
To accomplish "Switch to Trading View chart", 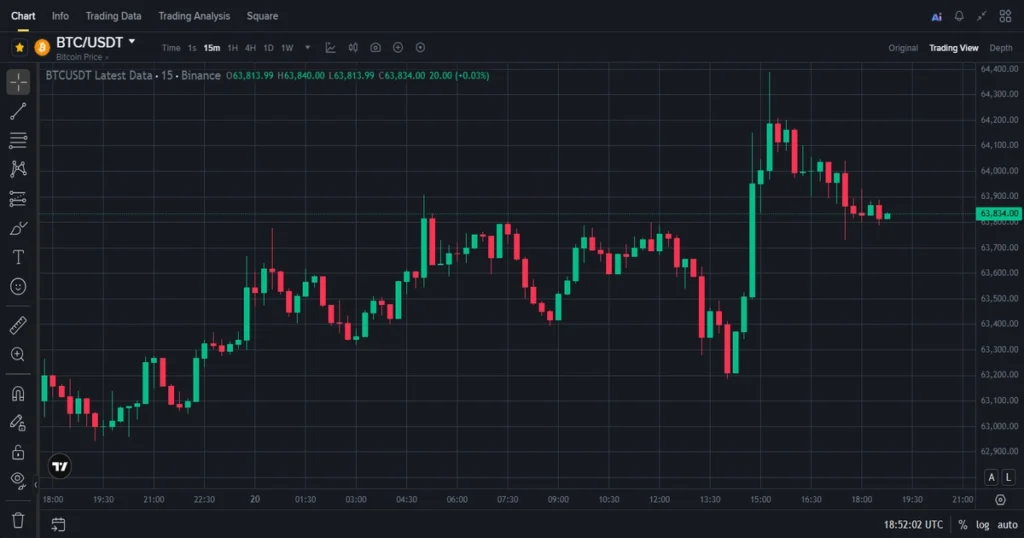I will point(953,48).
